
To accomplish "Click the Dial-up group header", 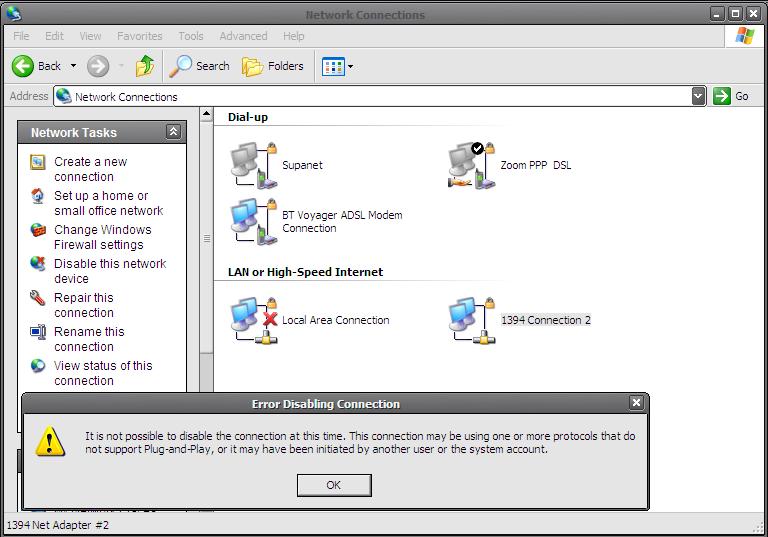I will [x=248, y=117].
